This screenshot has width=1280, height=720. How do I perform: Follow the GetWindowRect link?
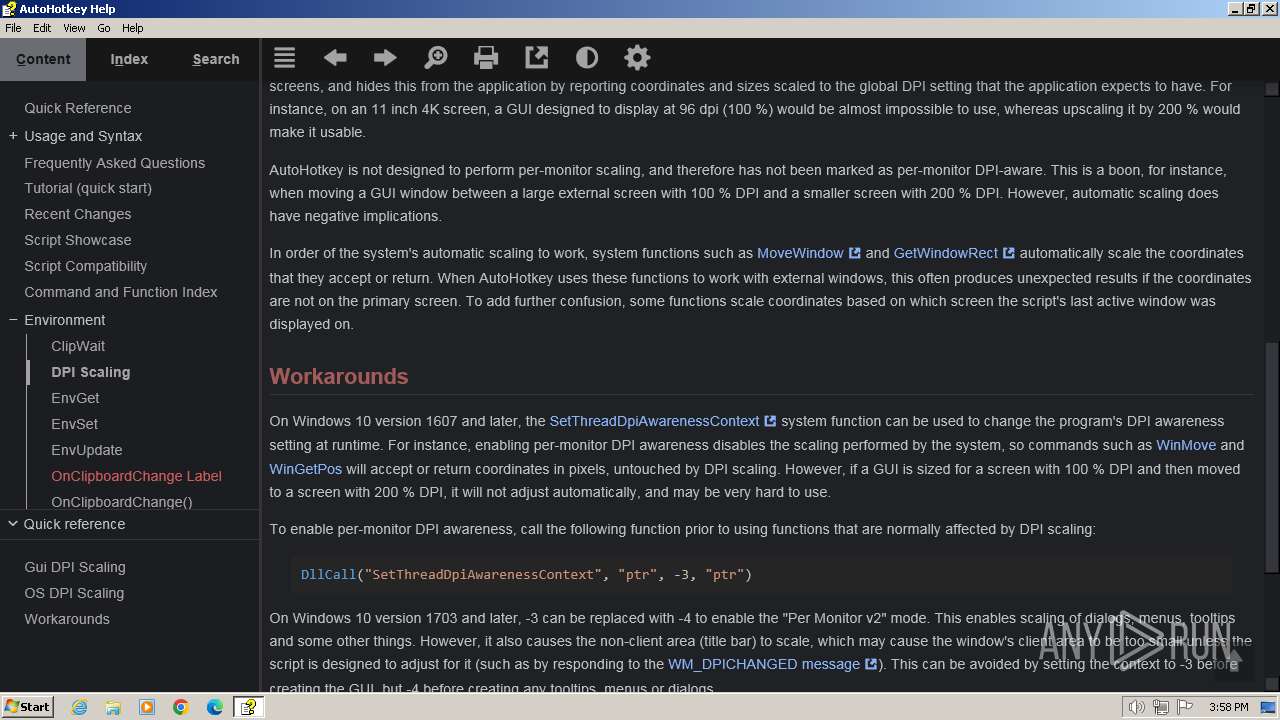[954, 253]
